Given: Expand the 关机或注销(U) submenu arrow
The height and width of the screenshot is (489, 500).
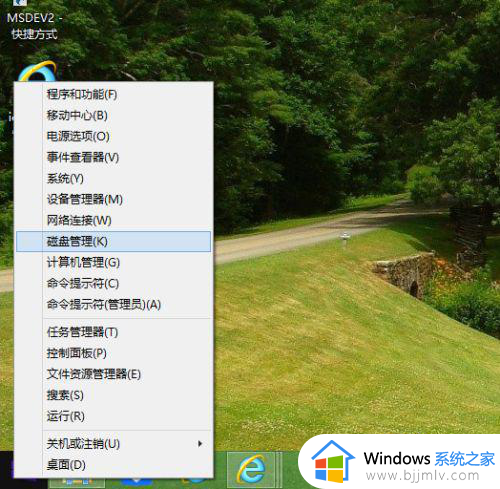Looking at the screenshot, I should coord(200,444).
